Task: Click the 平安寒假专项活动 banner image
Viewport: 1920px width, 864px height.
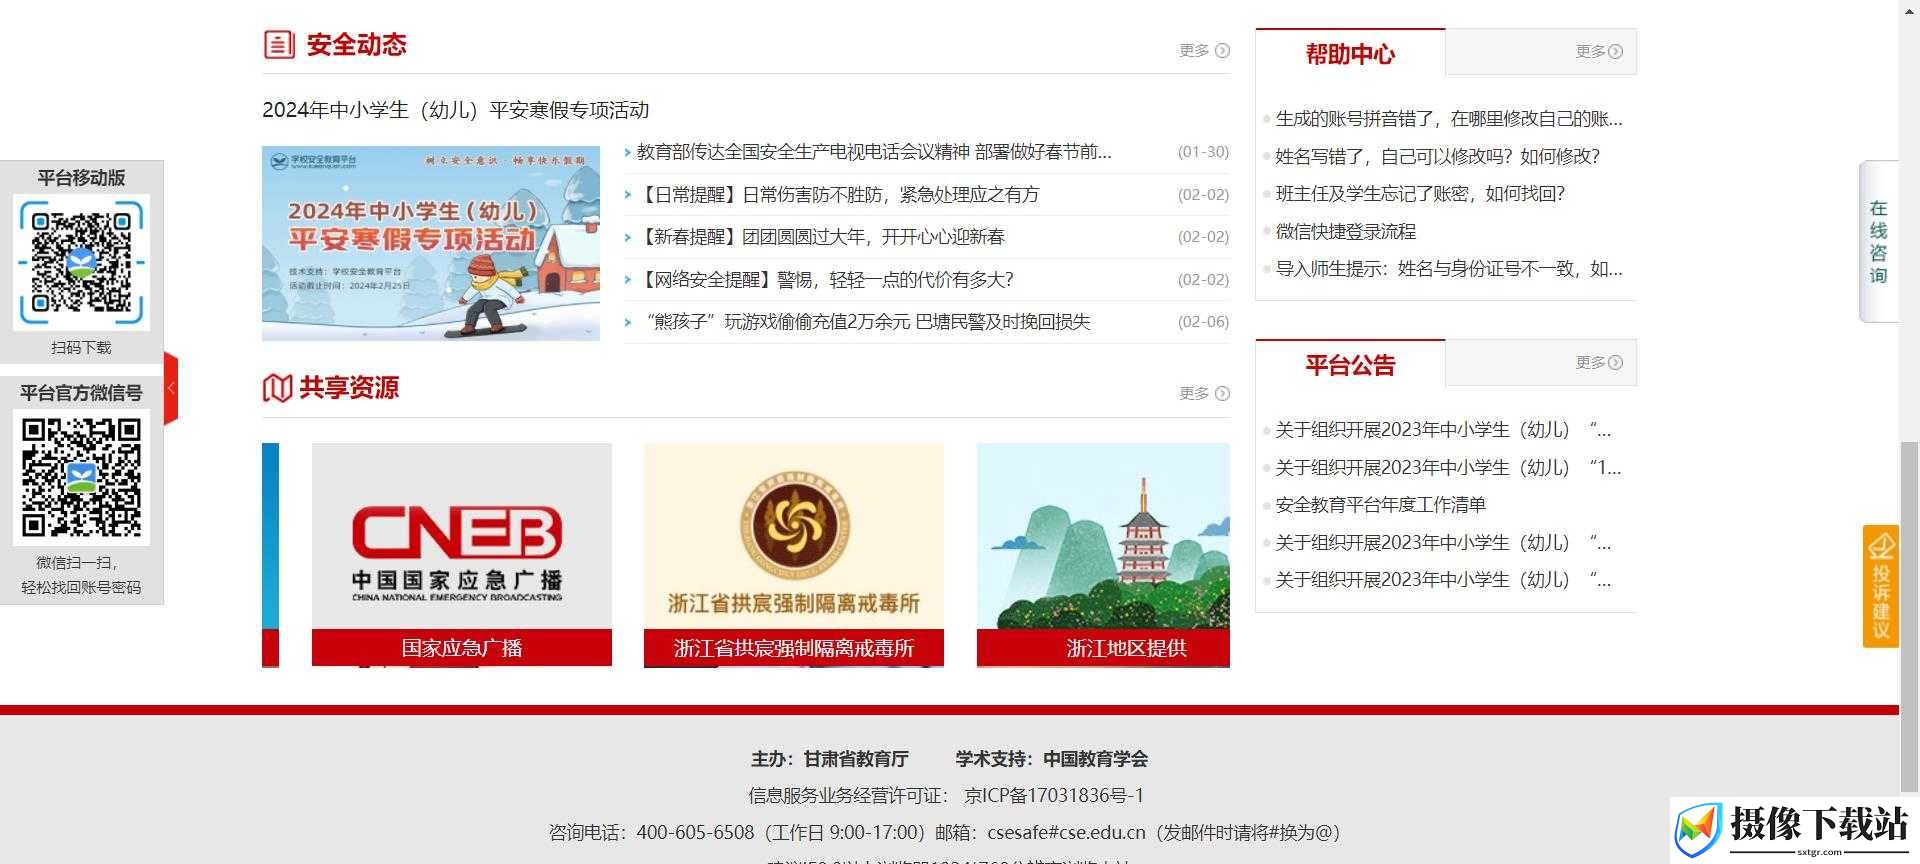Action: 431,243
